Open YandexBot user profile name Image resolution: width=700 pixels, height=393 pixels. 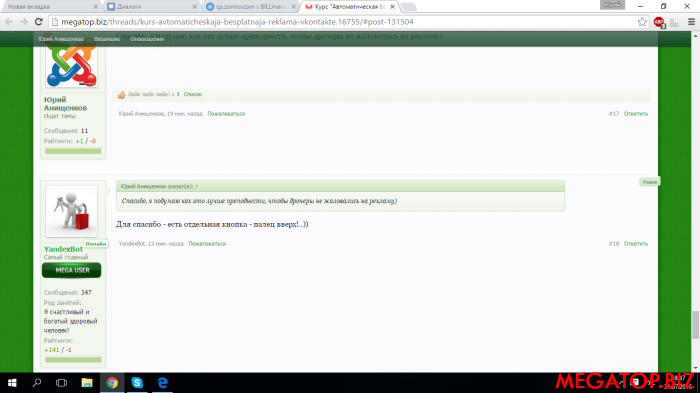(63, 249)
